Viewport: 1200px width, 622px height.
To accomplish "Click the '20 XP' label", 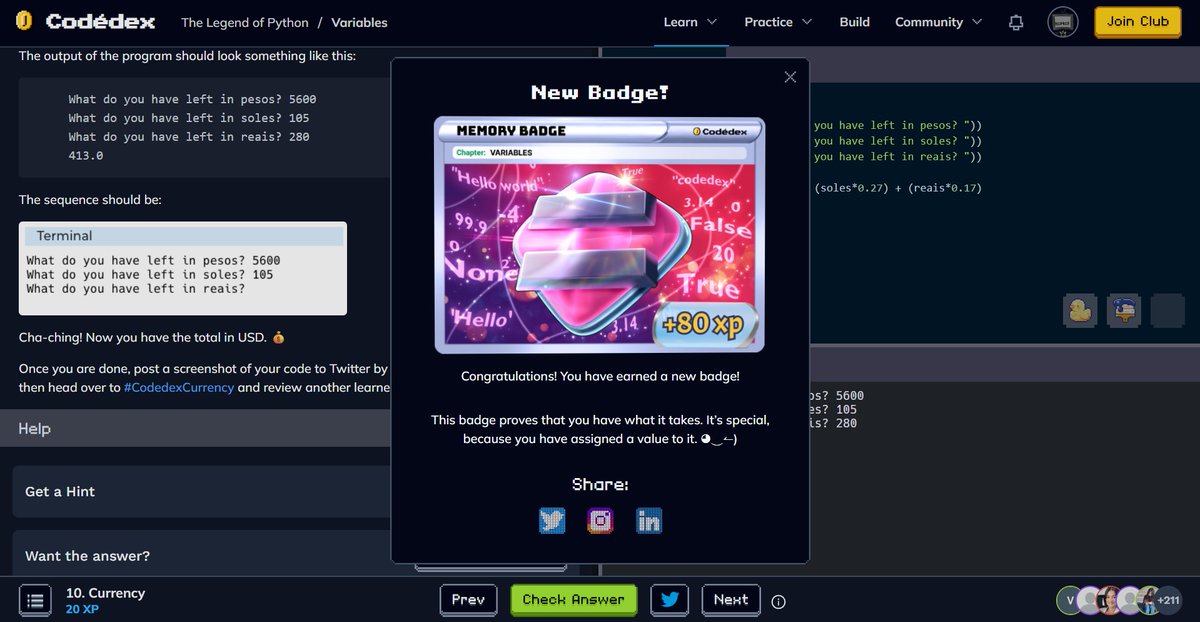I will click(82, 609).
